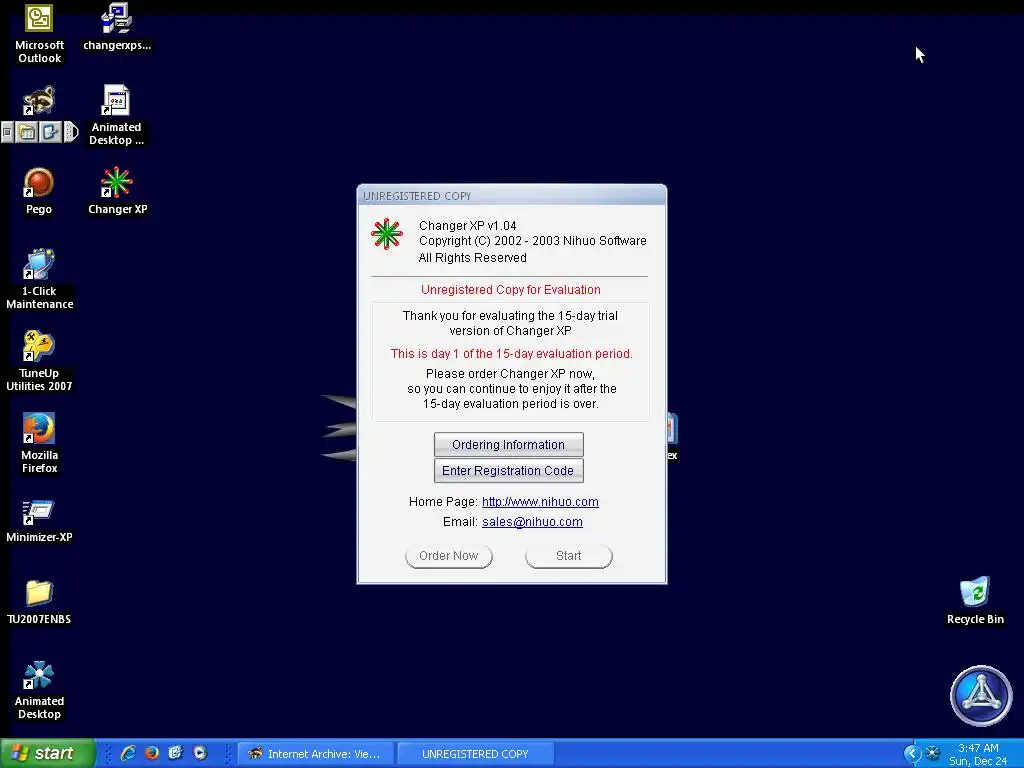The image size is (1024, 768).
Task: Switch to Internet Archive taskbar window
Action: [315, 754]
